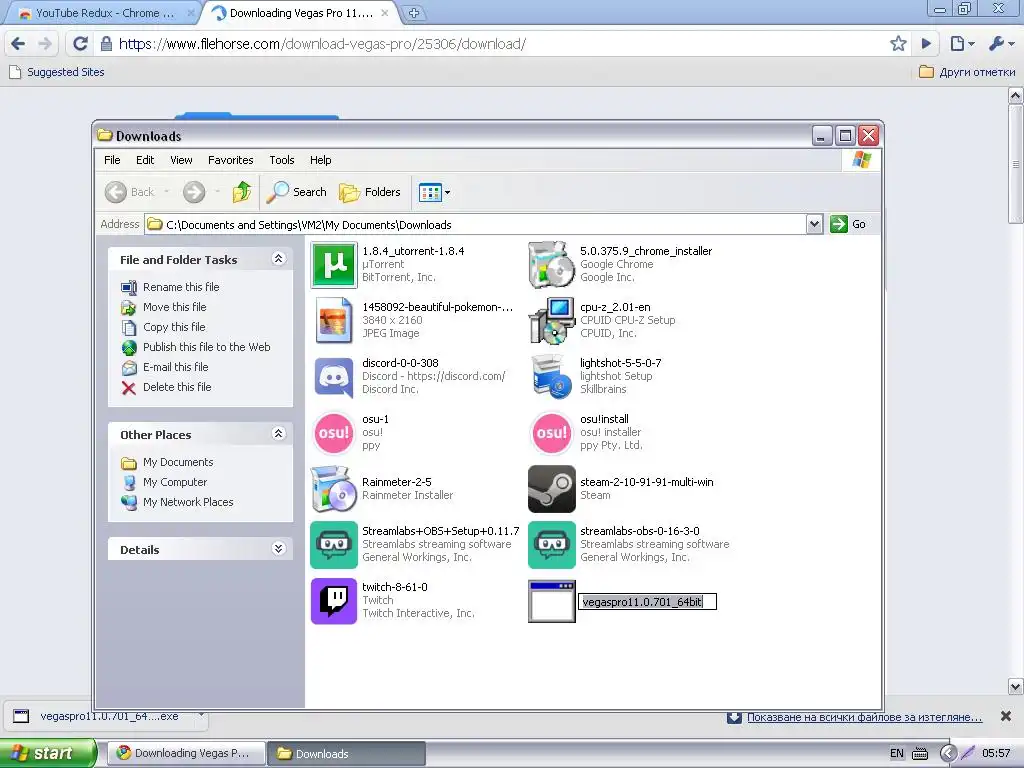The width and height of the screenshot is (1024, 768).
Task: Open the address bar dropdown arrow
Action: pyautogui.click(x=814, y=224)
